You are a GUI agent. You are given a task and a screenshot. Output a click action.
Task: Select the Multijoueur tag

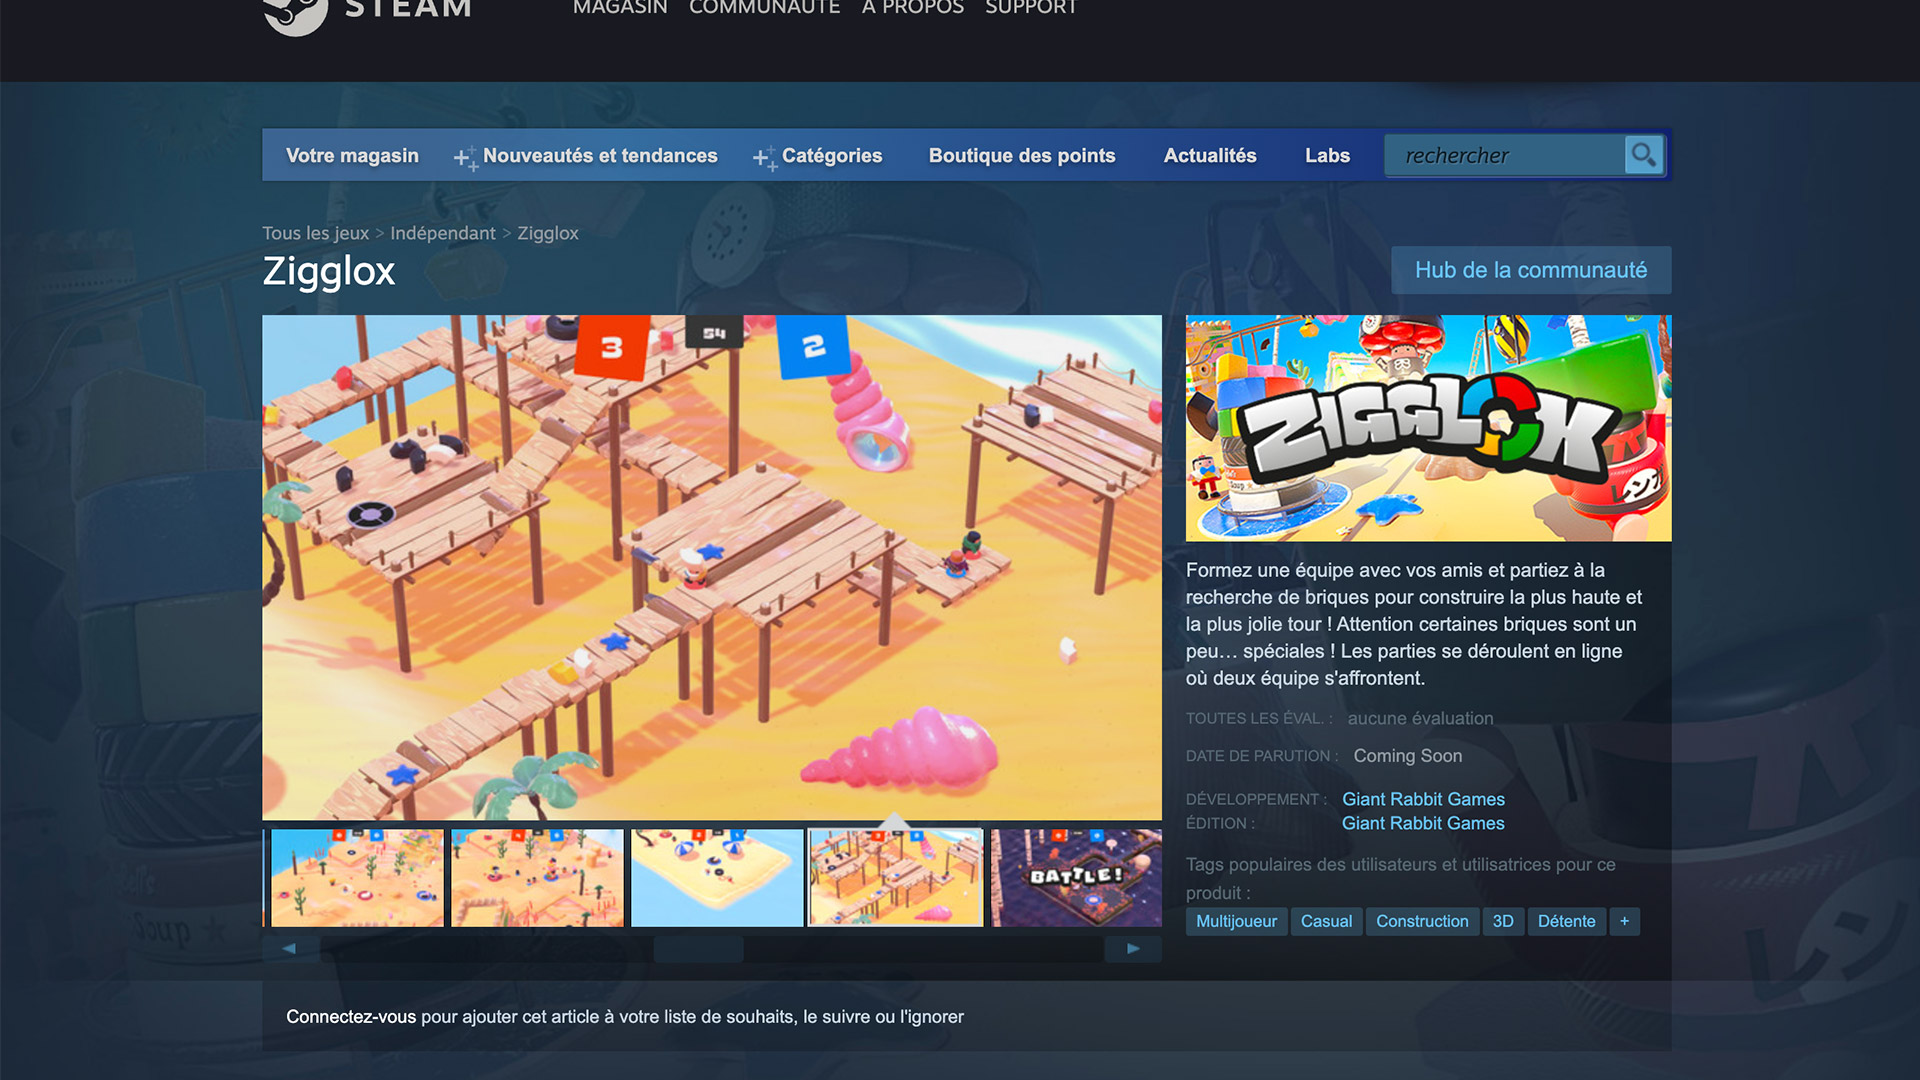point(1236,921)
